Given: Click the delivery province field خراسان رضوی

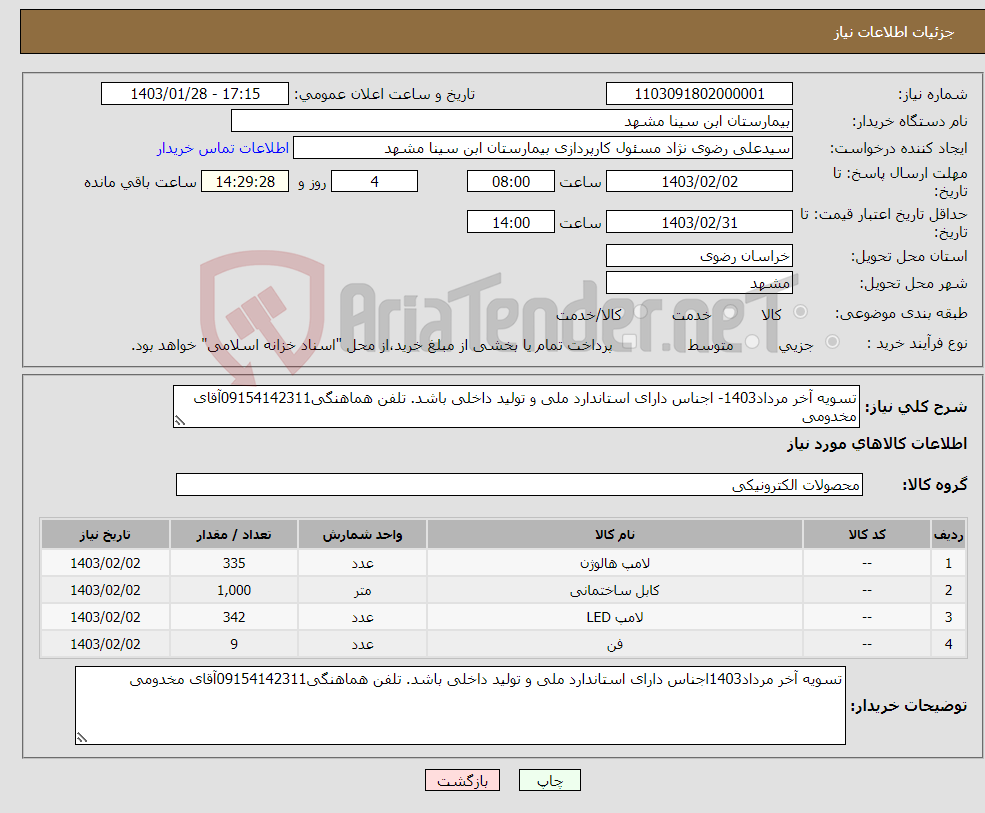Looking at the screenshot, I should [x=699, y=256].
